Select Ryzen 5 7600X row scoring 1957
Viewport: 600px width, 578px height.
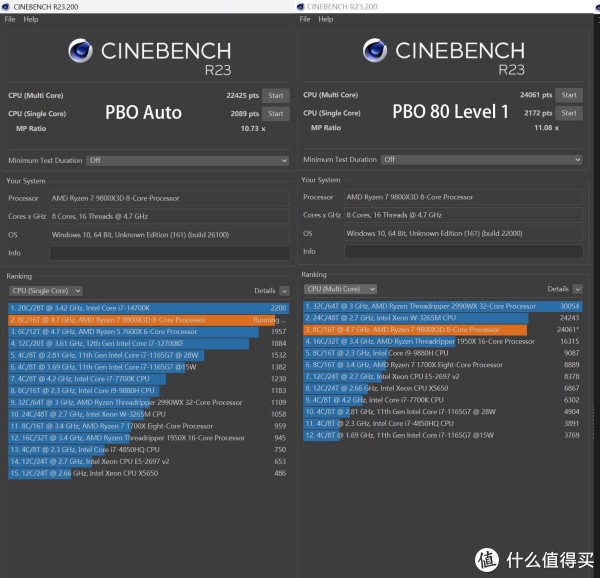pos(148,332)
